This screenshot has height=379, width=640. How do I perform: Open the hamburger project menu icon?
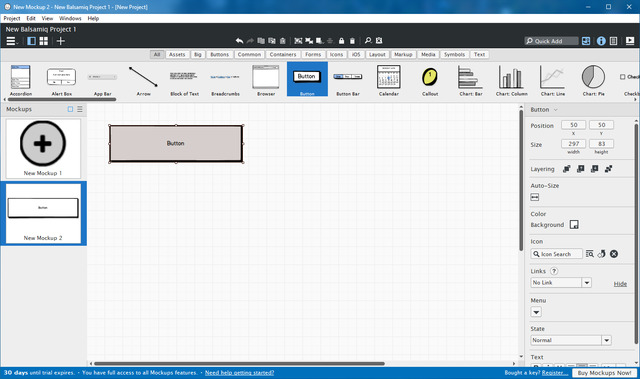pos(11,41)
